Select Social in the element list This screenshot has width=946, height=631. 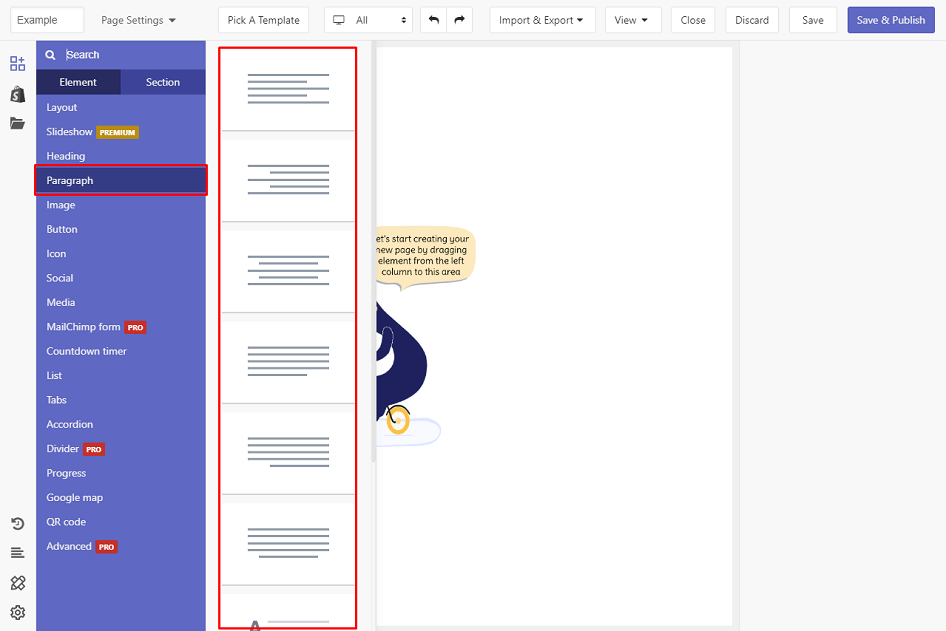click(x=121, y=278)
